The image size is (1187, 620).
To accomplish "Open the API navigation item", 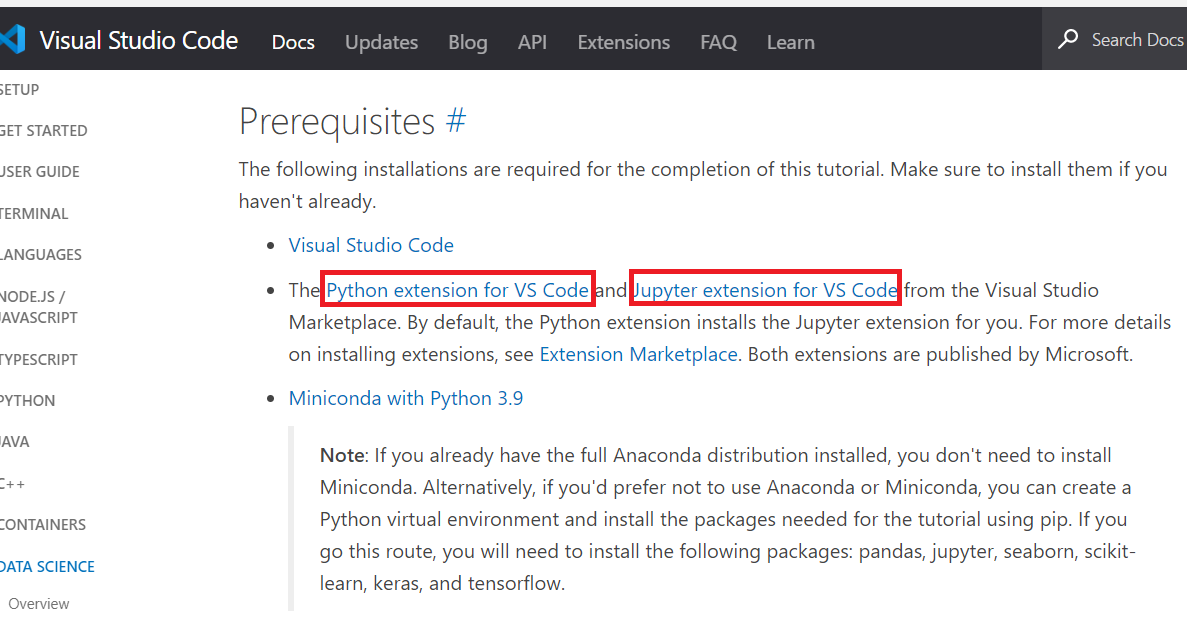I will click(x=532, y=42).
